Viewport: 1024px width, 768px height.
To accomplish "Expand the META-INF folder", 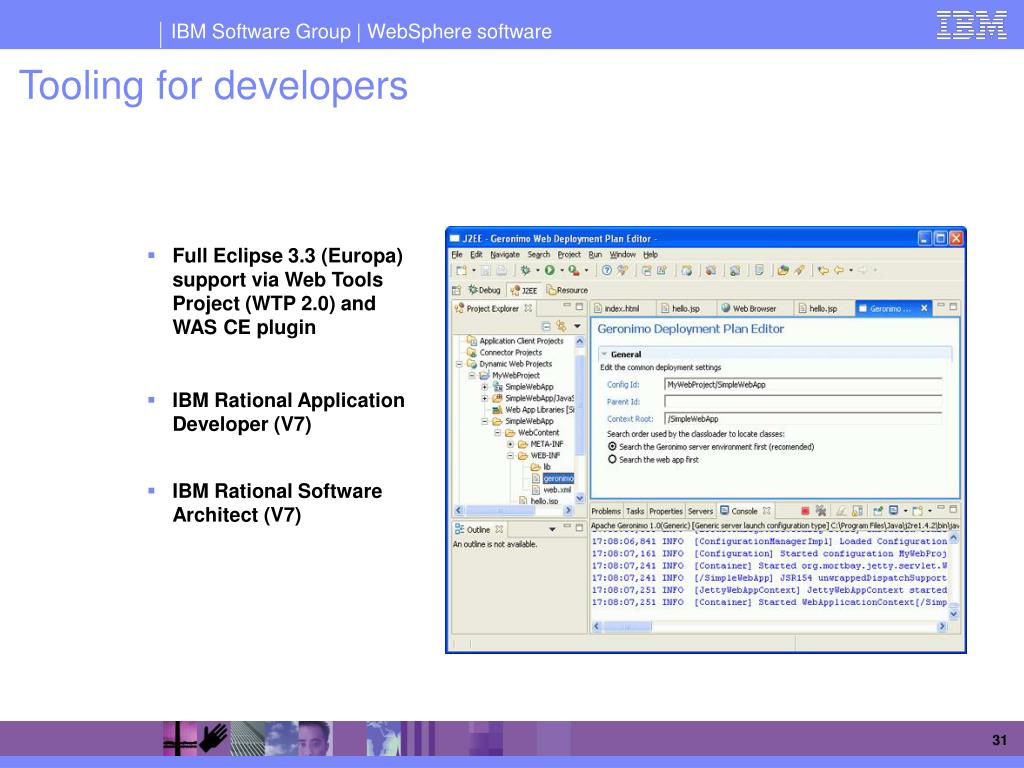I will [x=510, y=444].
